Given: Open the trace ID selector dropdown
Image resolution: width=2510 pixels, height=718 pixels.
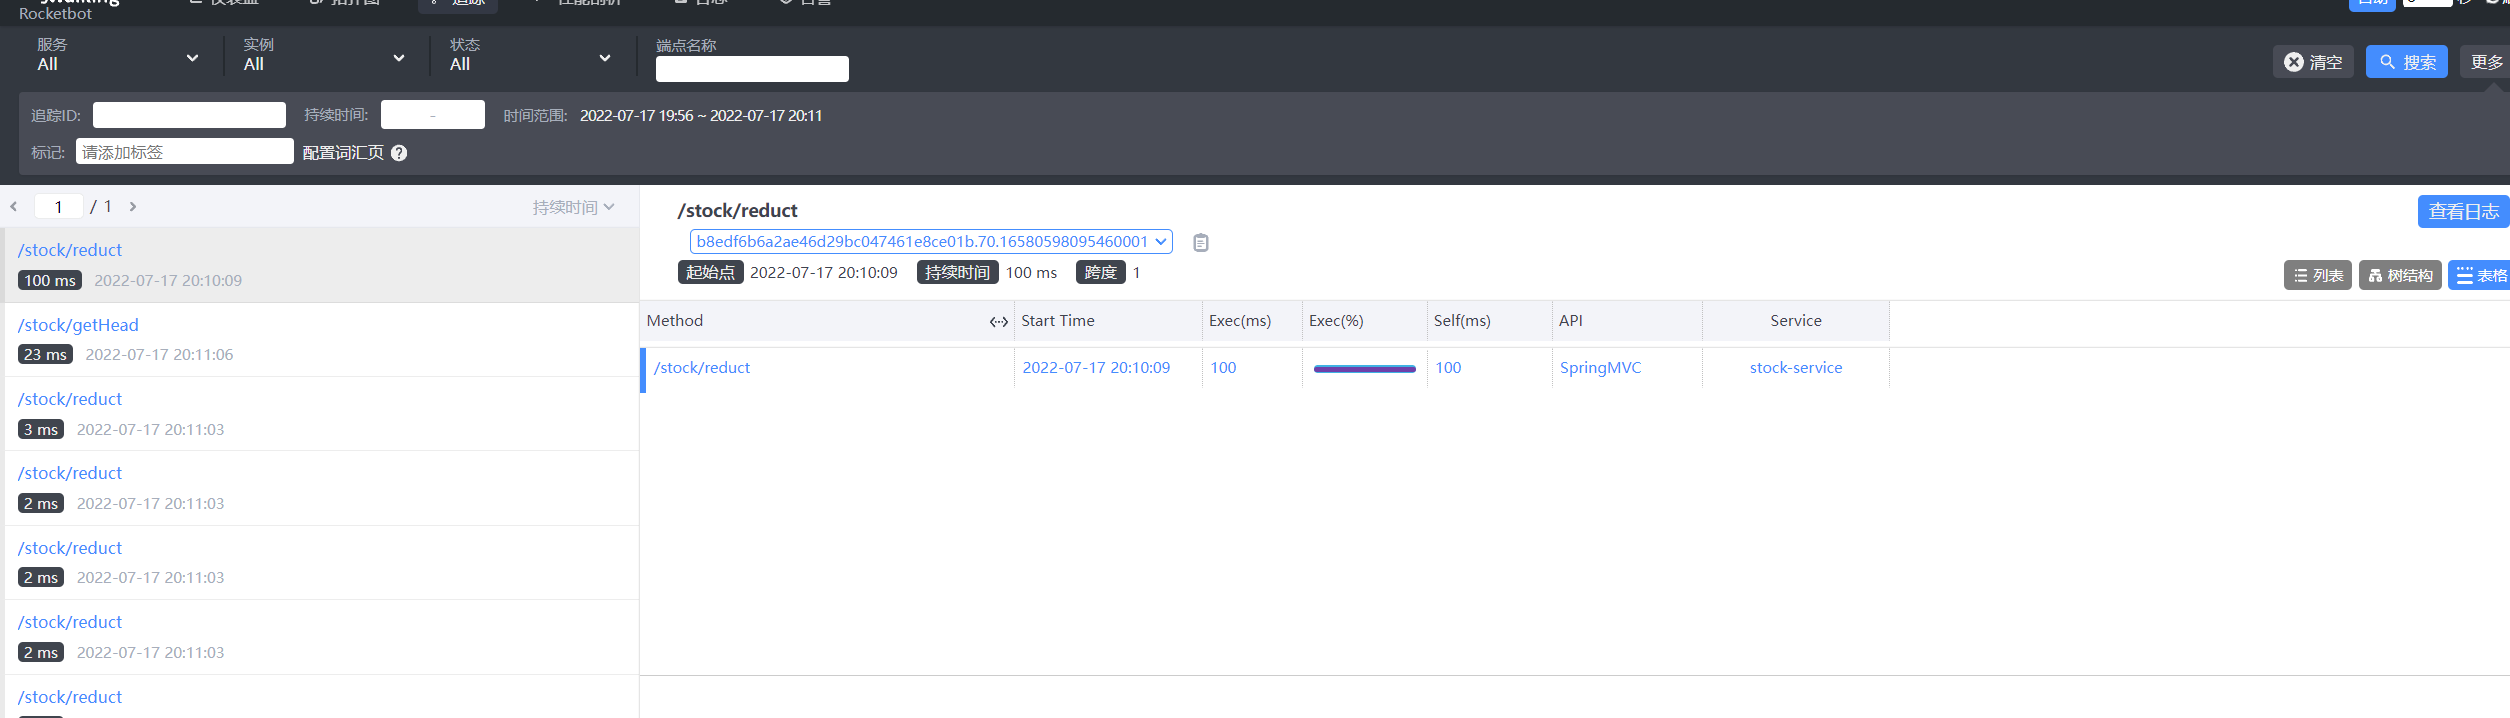Looking at the screenshot, I should [x=930, y=242].
